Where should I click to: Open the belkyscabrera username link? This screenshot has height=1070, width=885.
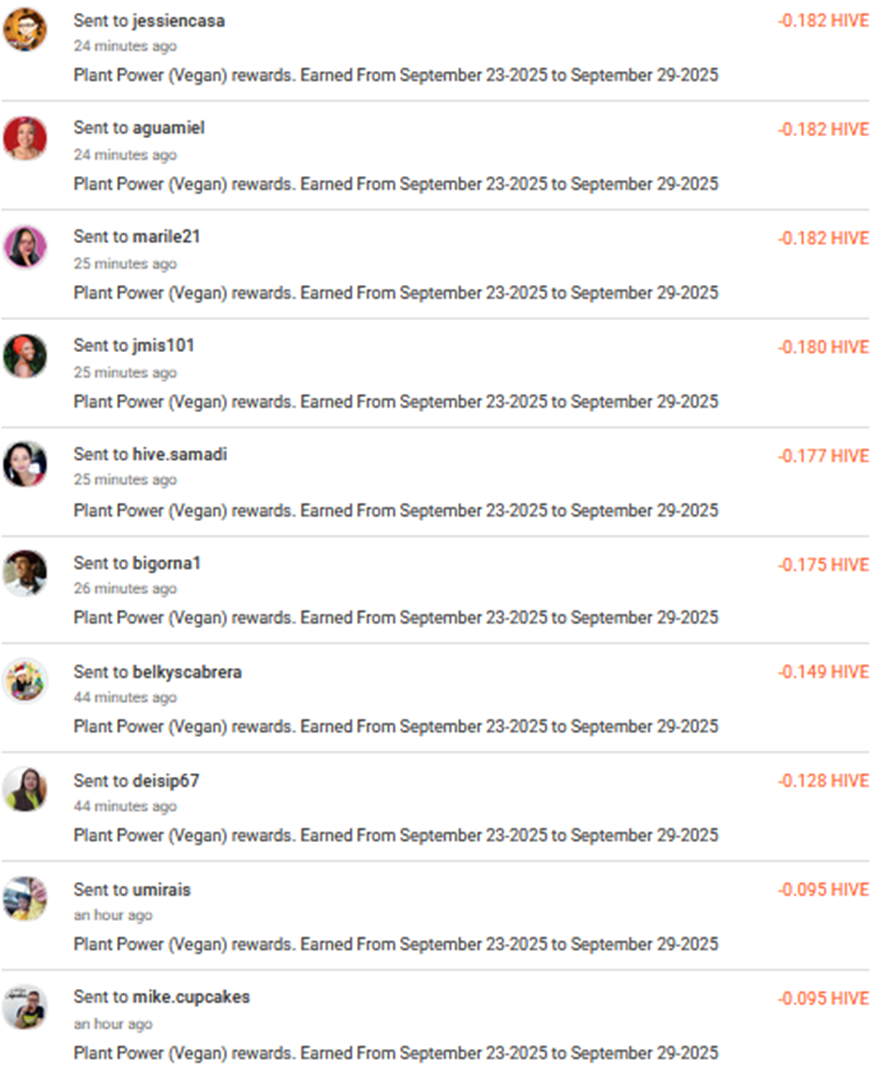pos(187,672)
